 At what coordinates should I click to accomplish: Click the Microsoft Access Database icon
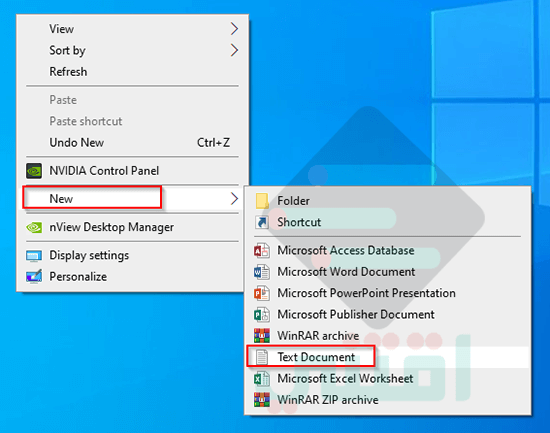[x=262, y=251]
